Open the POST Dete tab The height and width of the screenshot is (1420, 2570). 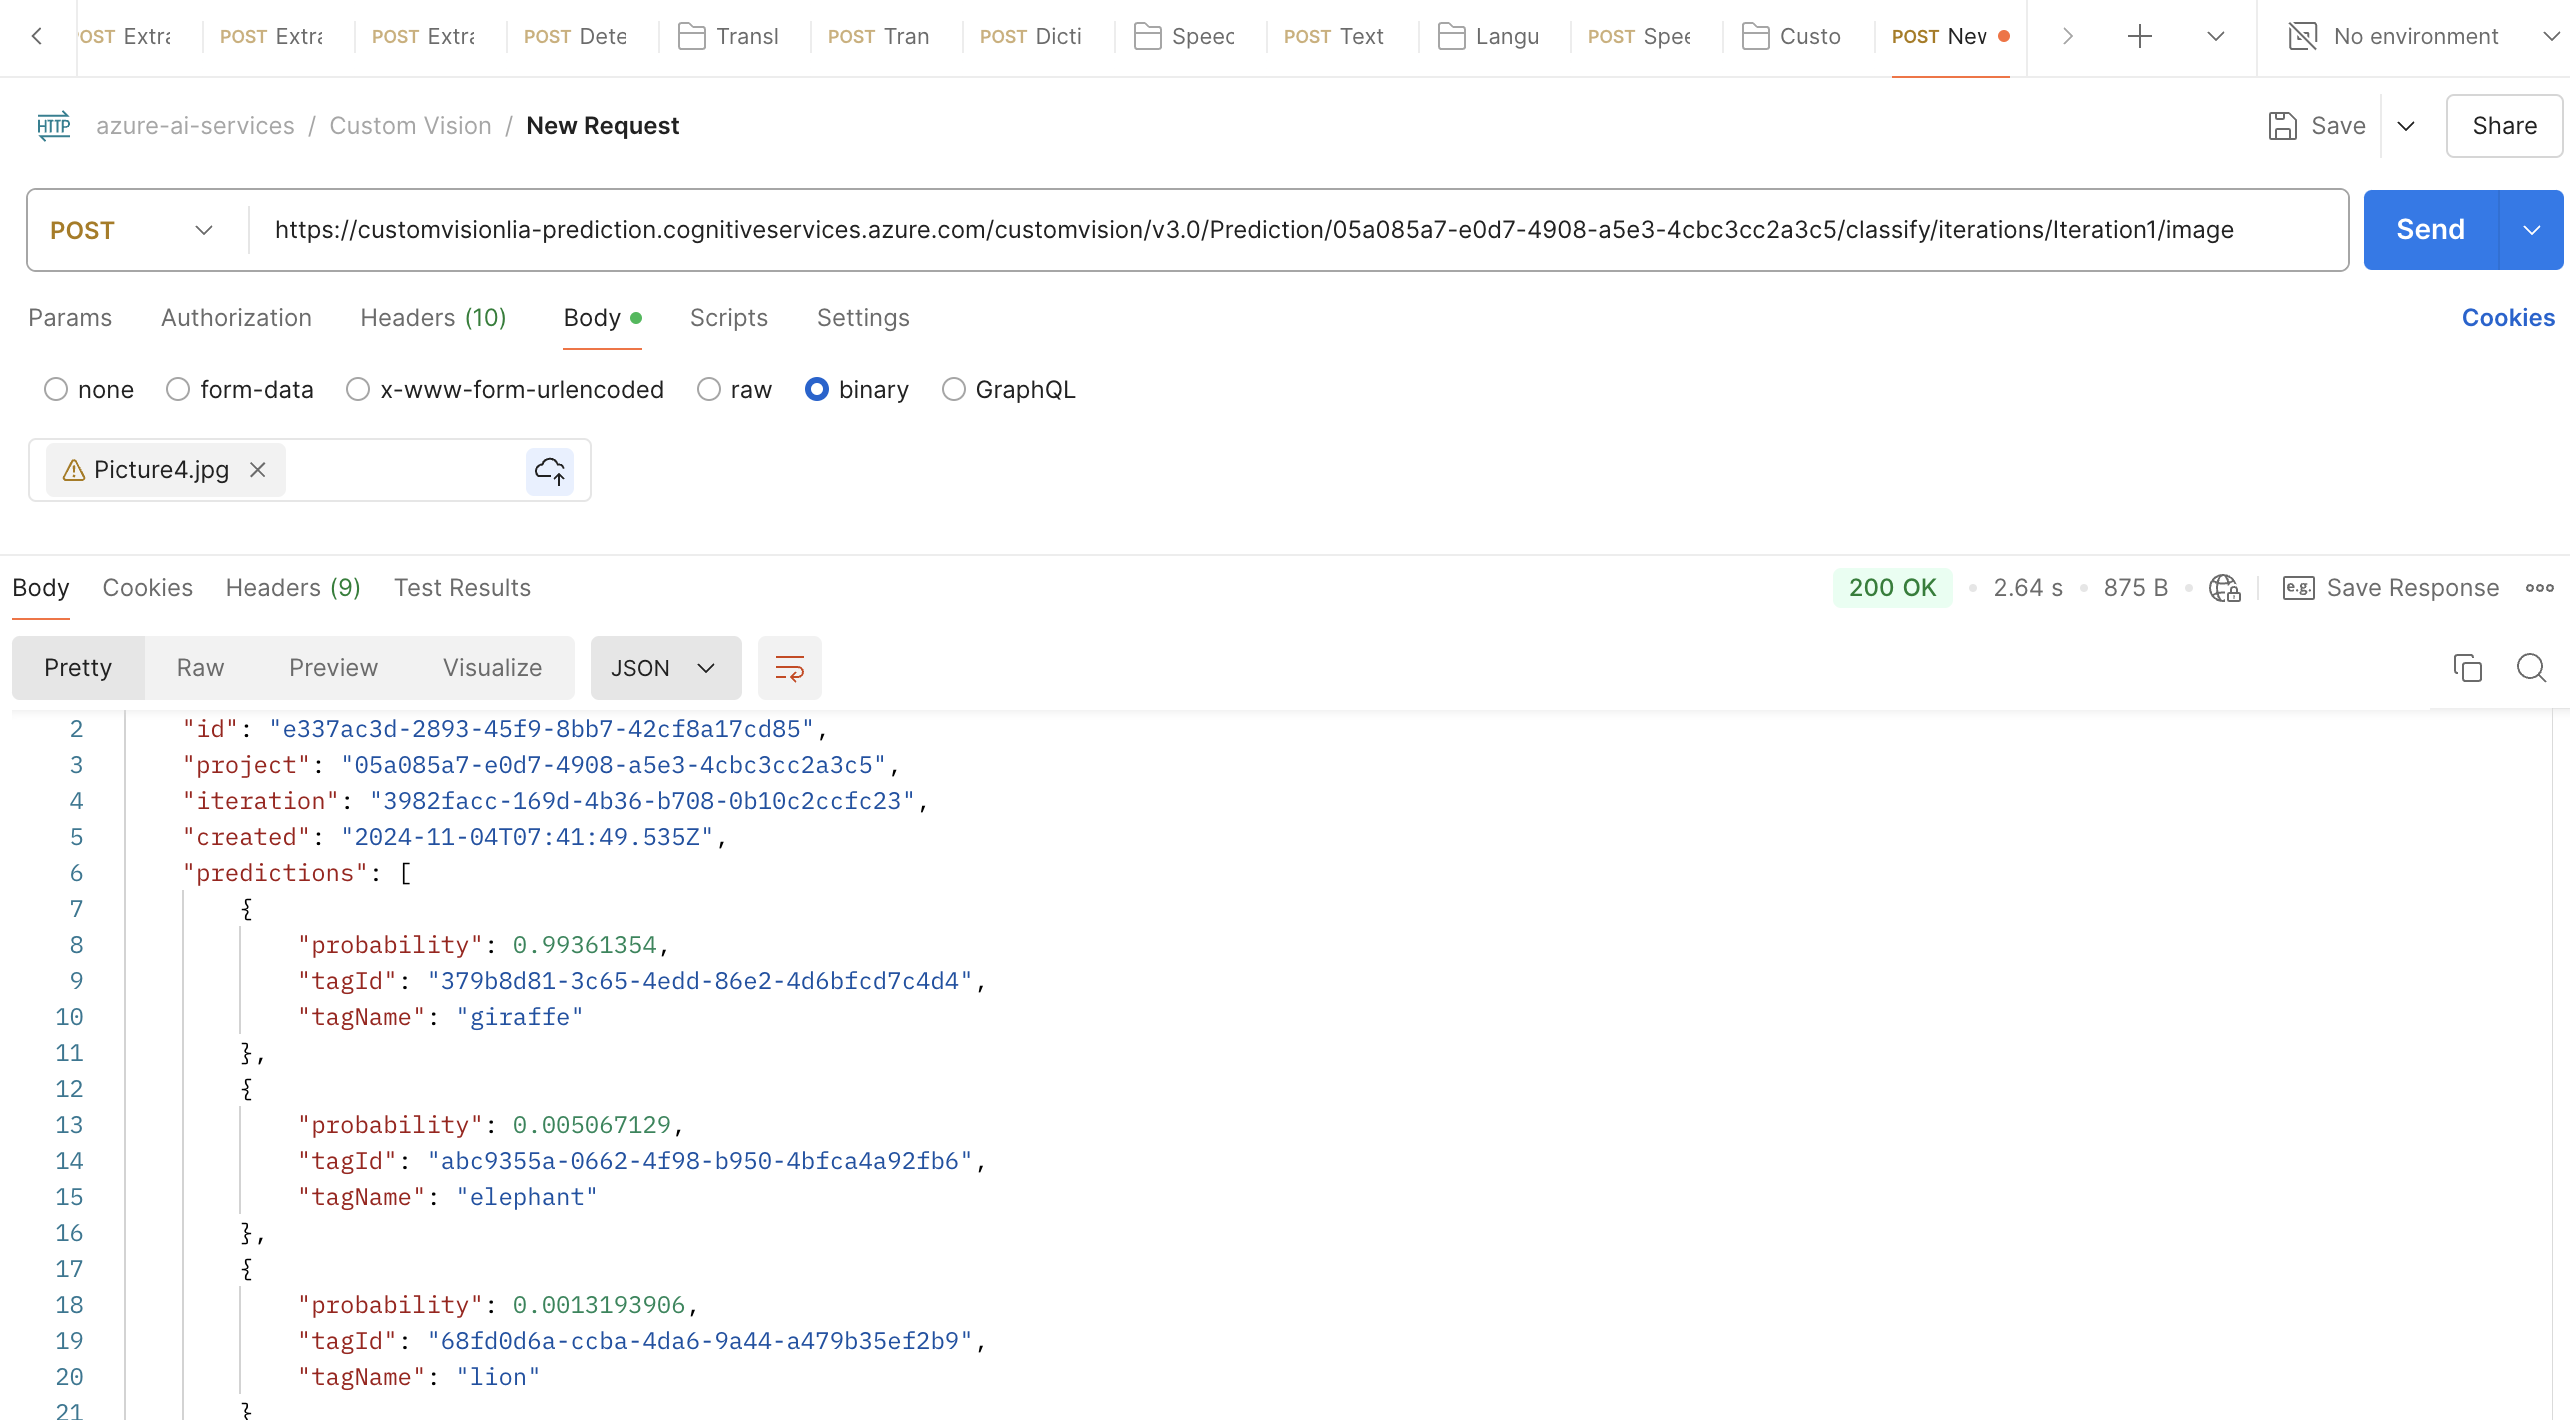(576, 37)
